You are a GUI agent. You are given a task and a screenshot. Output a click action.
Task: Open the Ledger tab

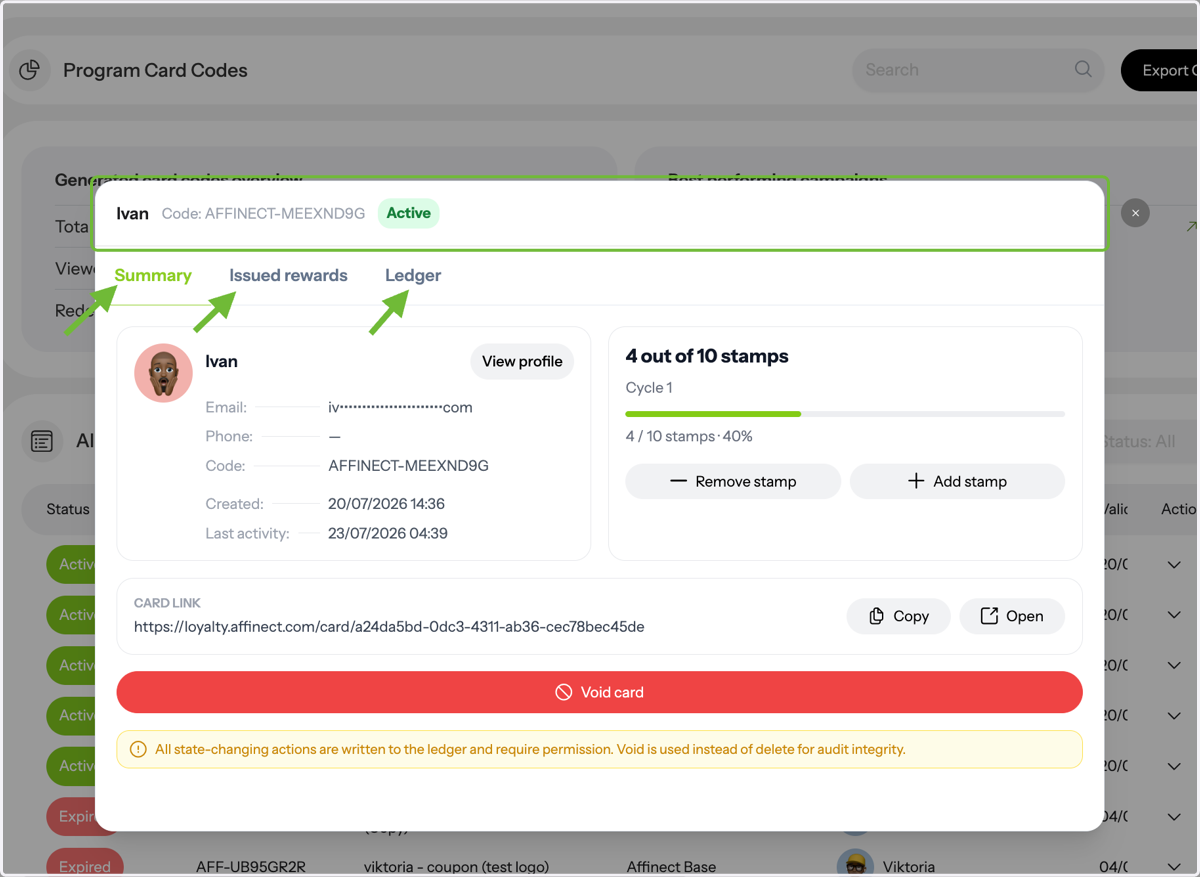pos(413,275)
